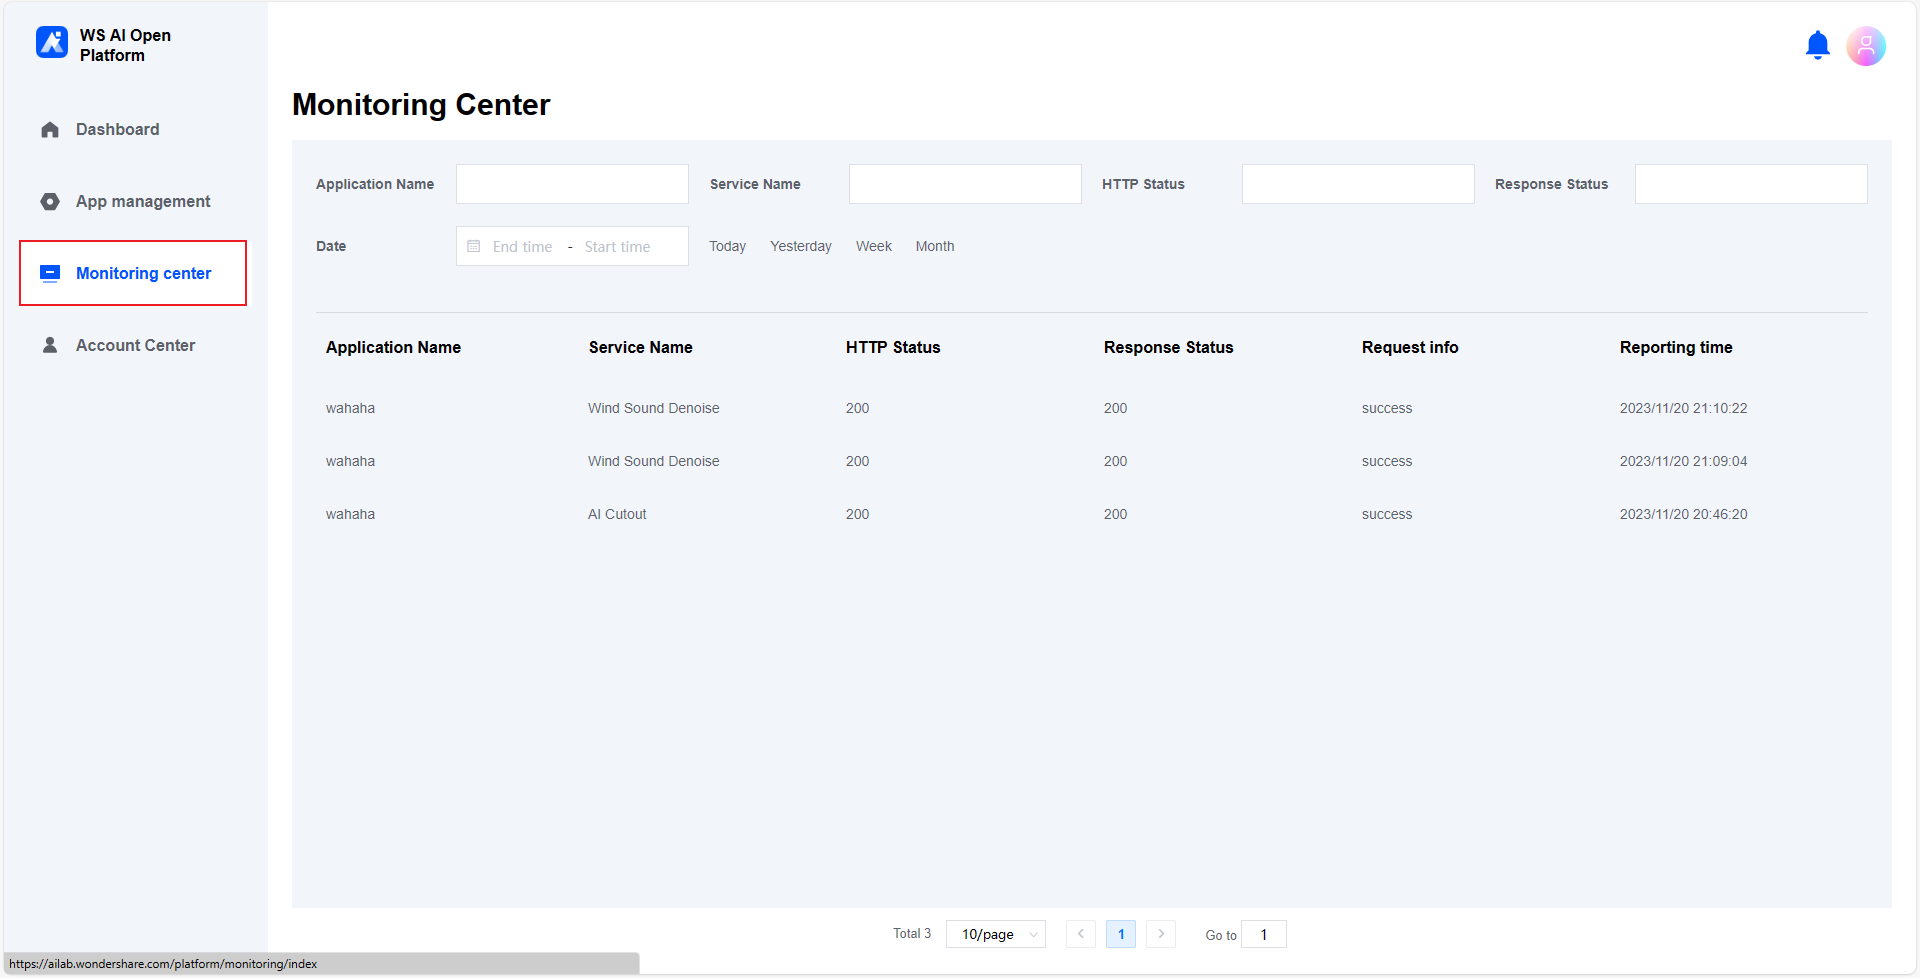Select page 1 in pagination
Viewport: 1920px width, 978px height.
click(x=1121, y=934)
